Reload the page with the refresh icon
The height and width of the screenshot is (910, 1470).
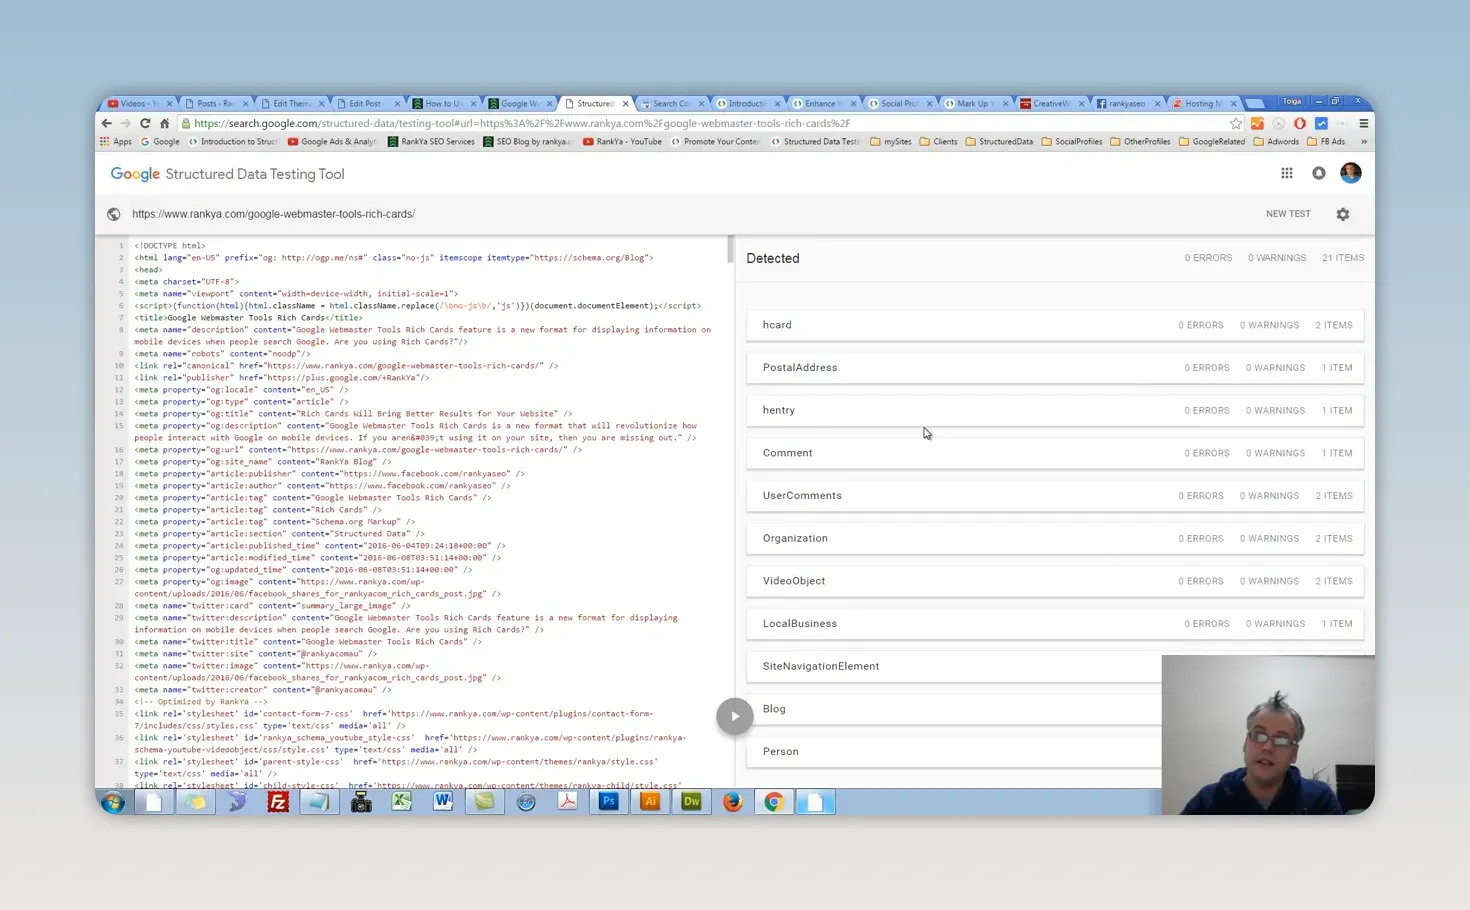[145, 123]
